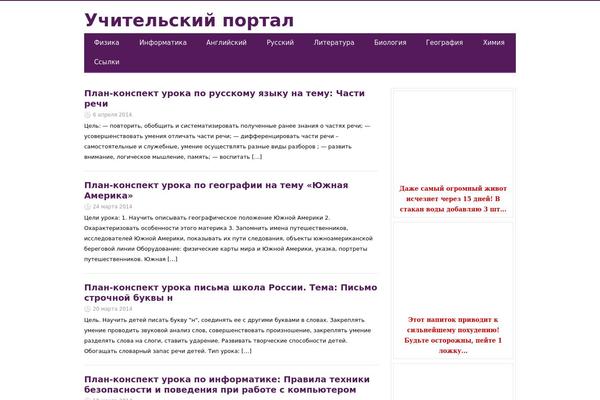Click the excerpt text starting Цель. Научить детей
This screenshot has width=600, height=400.
(x=228, y=335)
